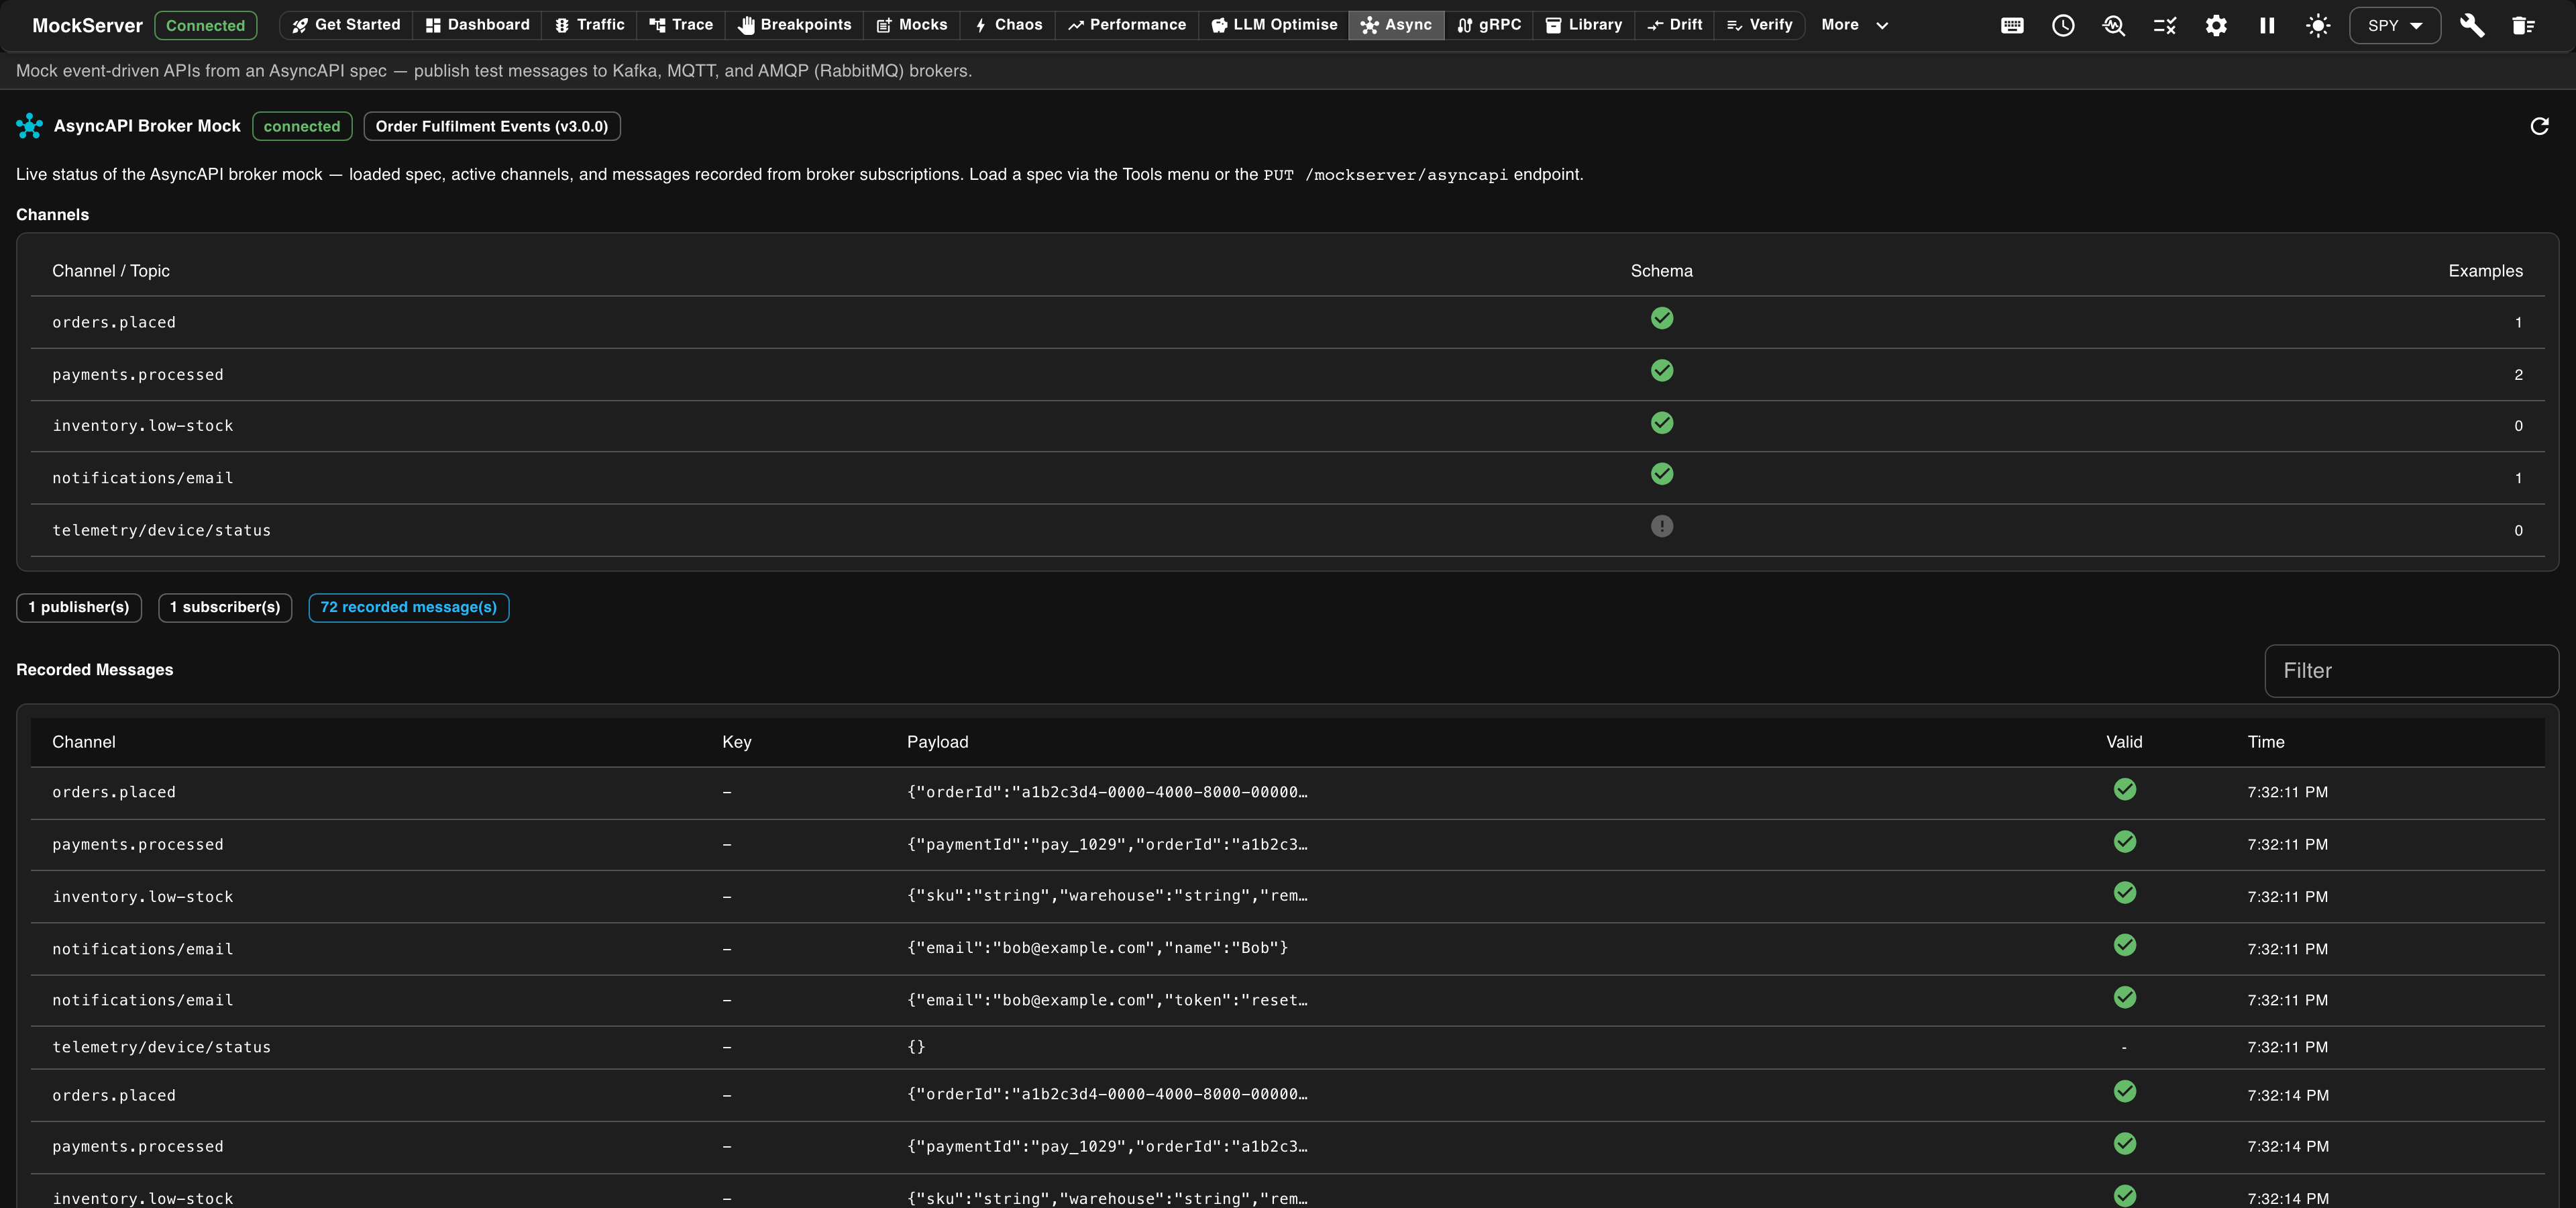Select the orders.placed channel row
The image size is (2576, 1208).
coord(1287,322)
